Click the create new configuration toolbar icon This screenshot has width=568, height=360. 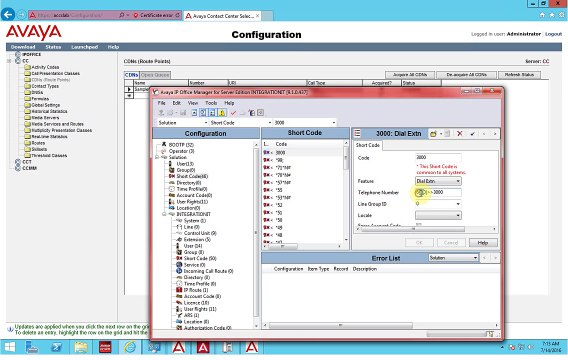[x=252, y=113]
